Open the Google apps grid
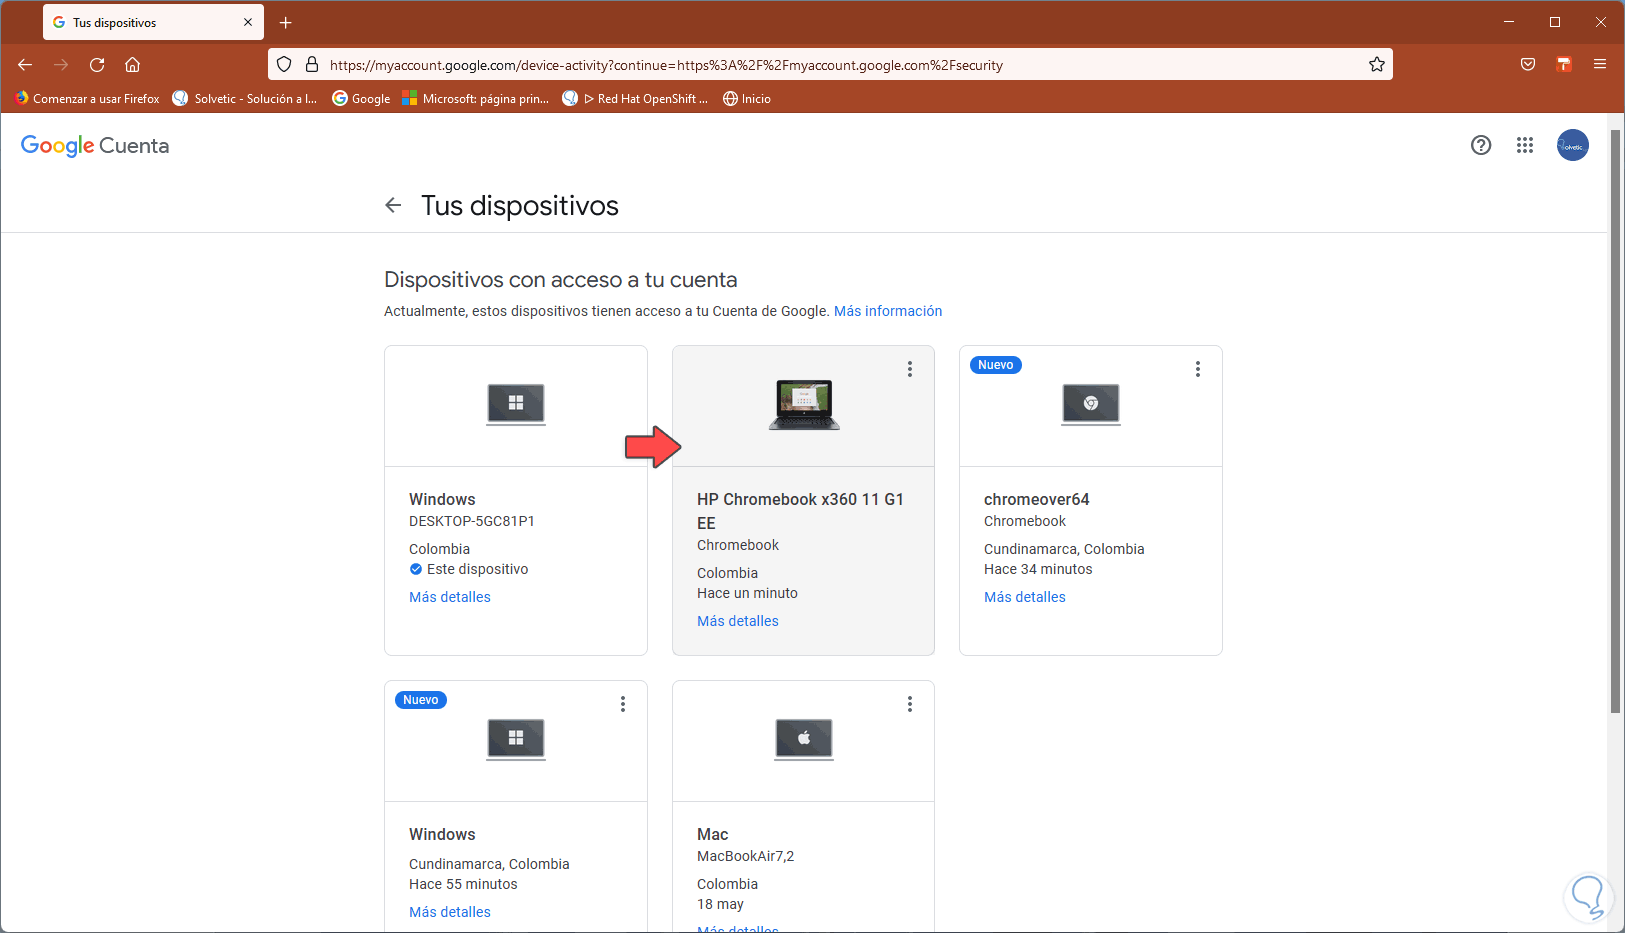1625x933 pixels. [x=1525, y=145]
